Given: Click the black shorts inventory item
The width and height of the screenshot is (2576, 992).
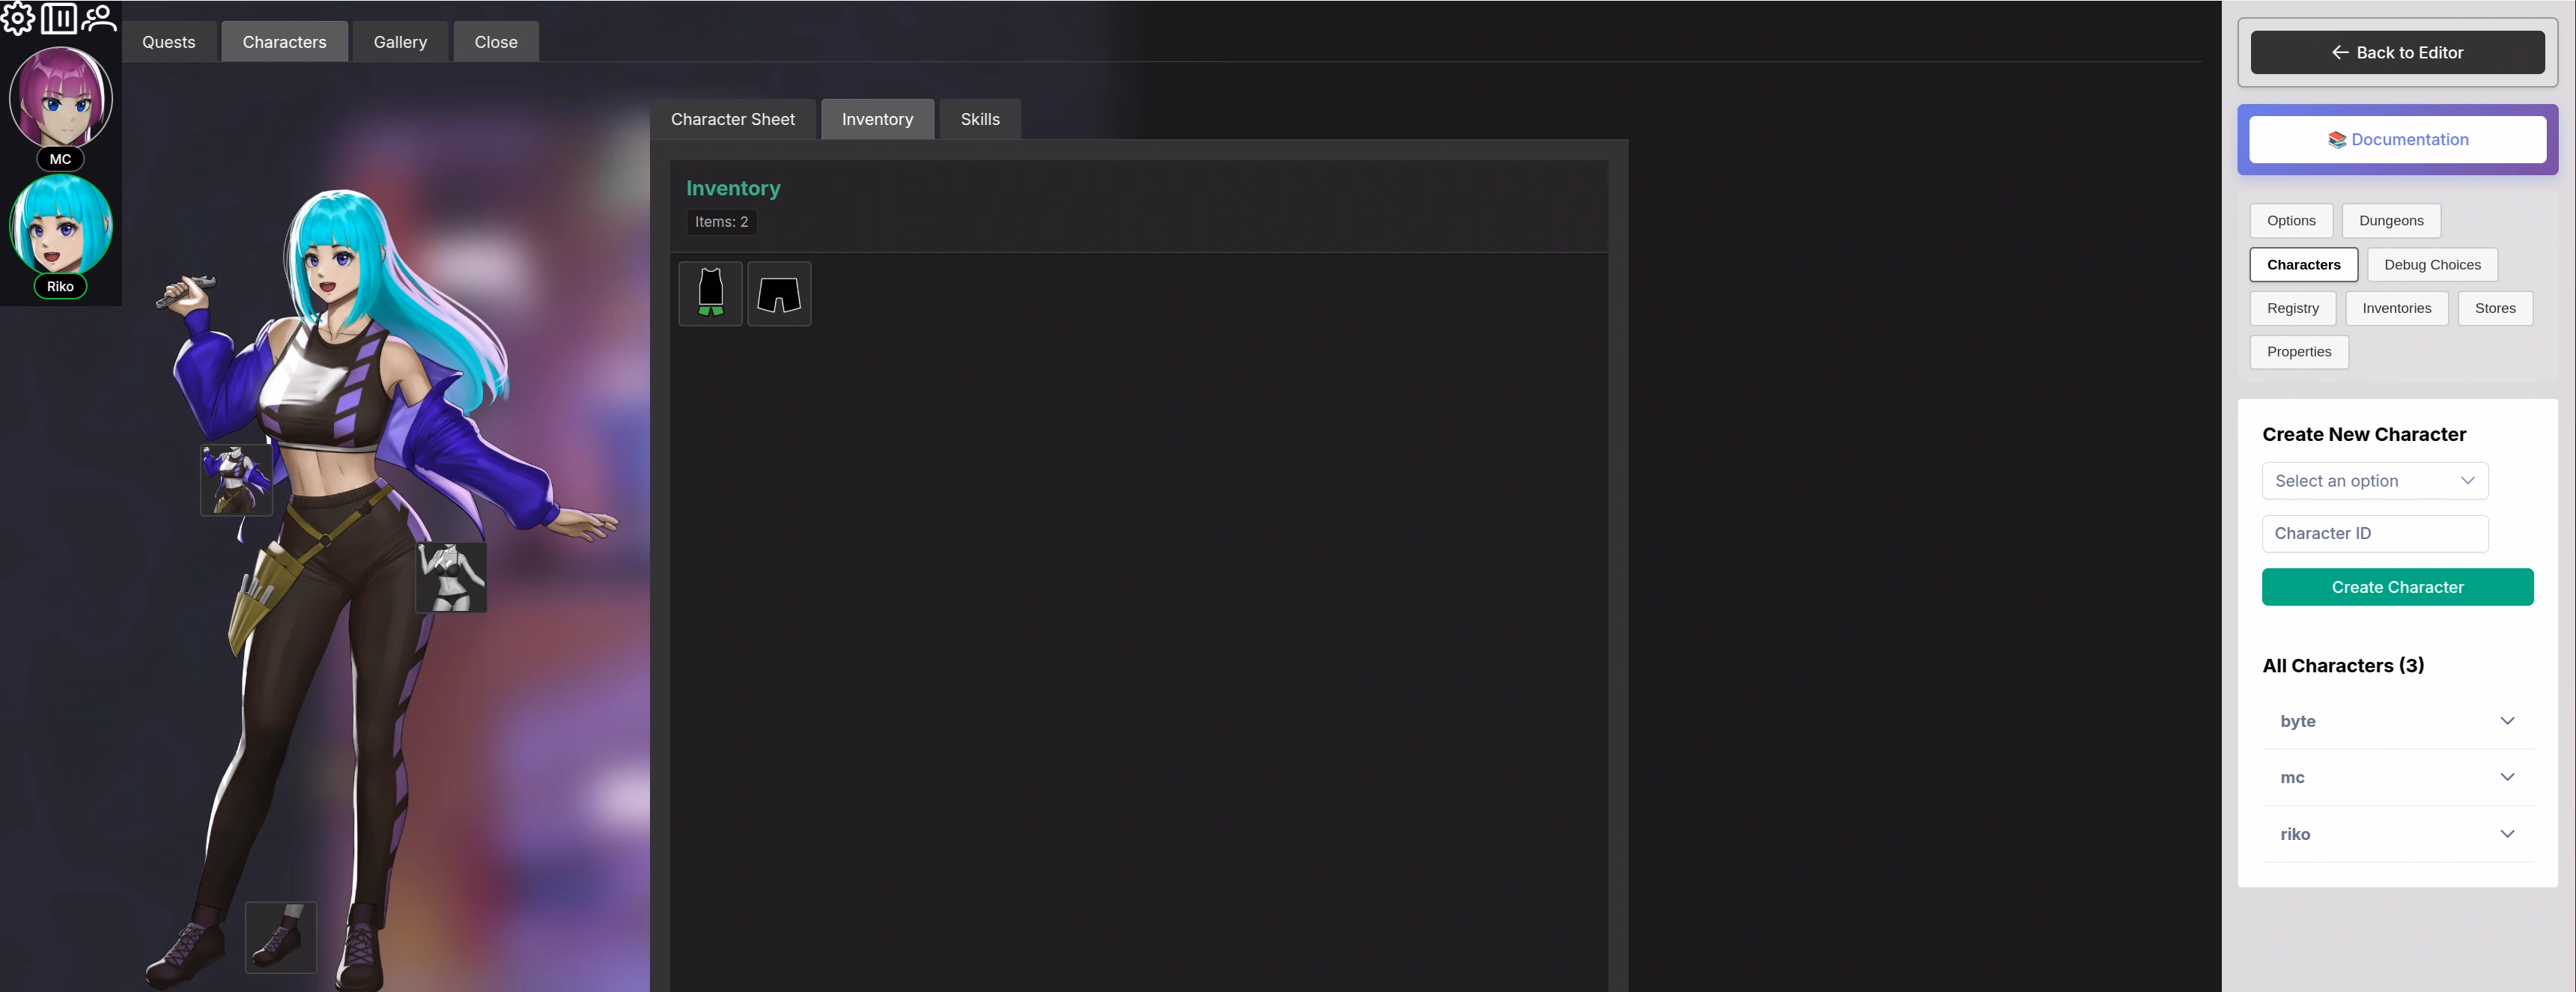Looking at the screenshot, I should pos(779,294).
